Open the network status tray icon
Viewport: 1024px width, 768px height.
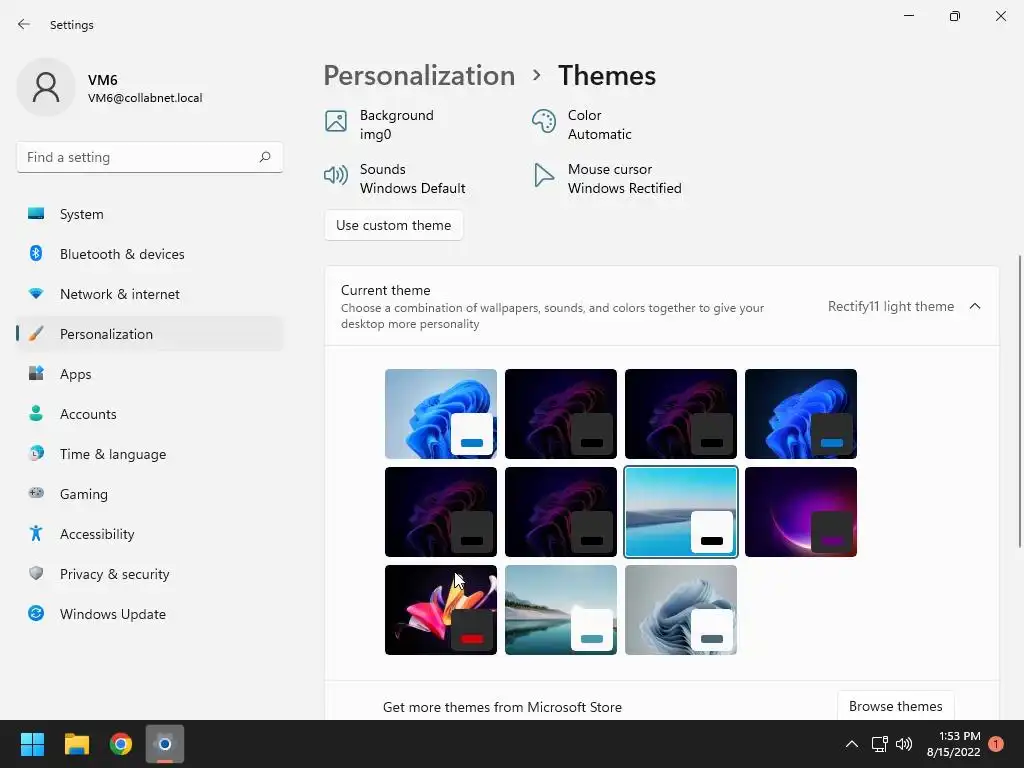[880, 744]
